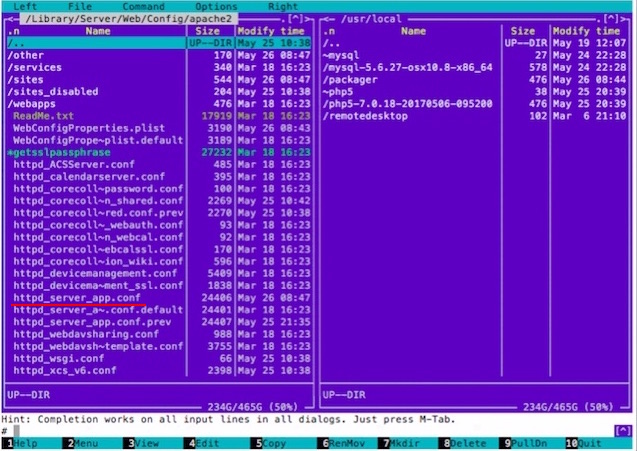
Task: Select ~php5 symlink in right panel
Action: coord(474,92)
